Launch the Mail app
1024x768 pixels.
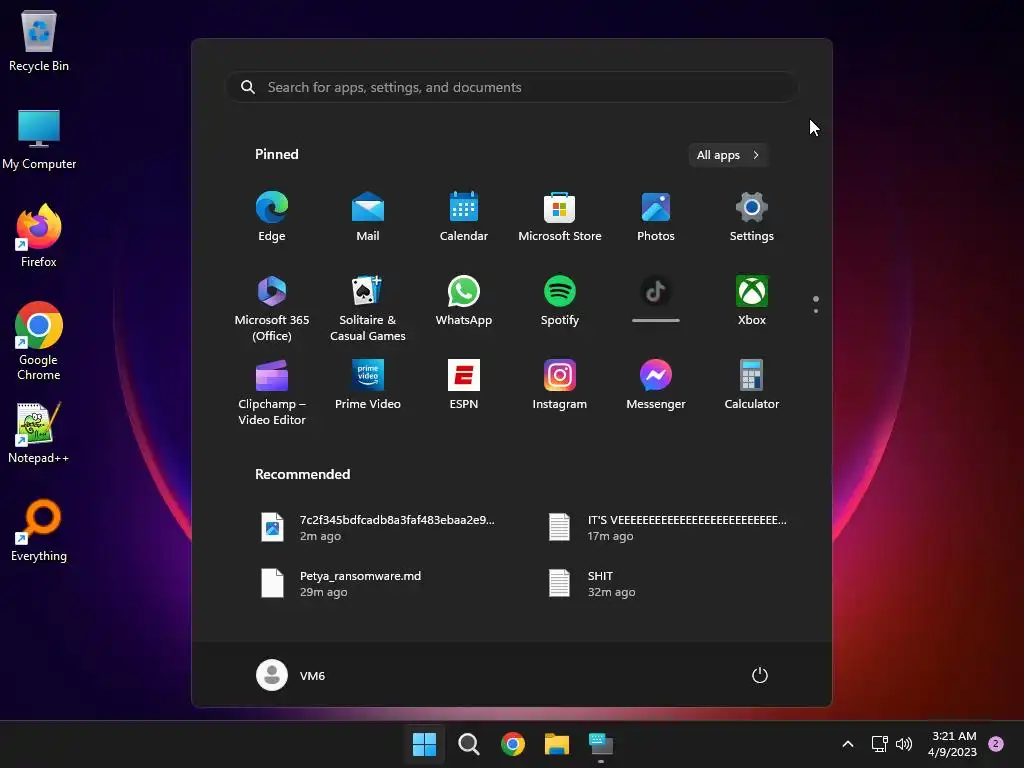coord(368,217)
